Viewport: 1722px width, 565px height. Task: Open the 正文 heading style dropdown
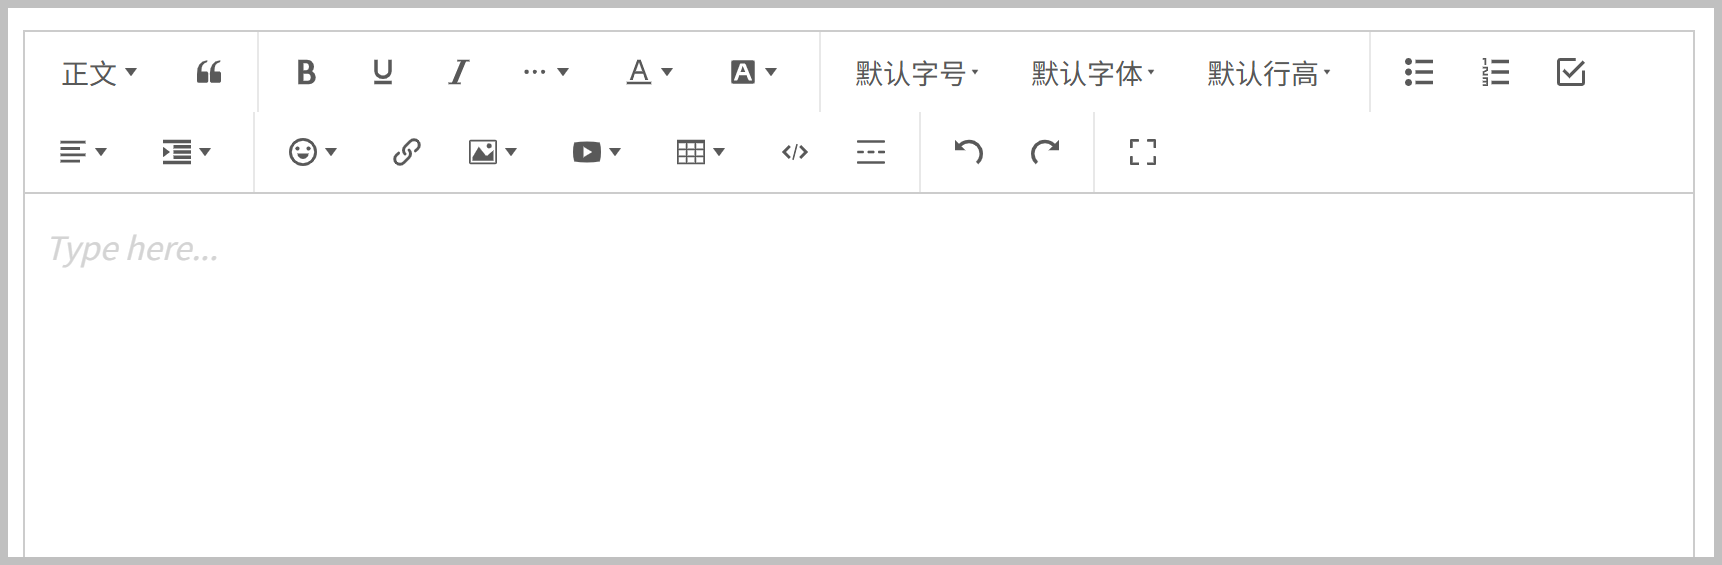point(99,73)
